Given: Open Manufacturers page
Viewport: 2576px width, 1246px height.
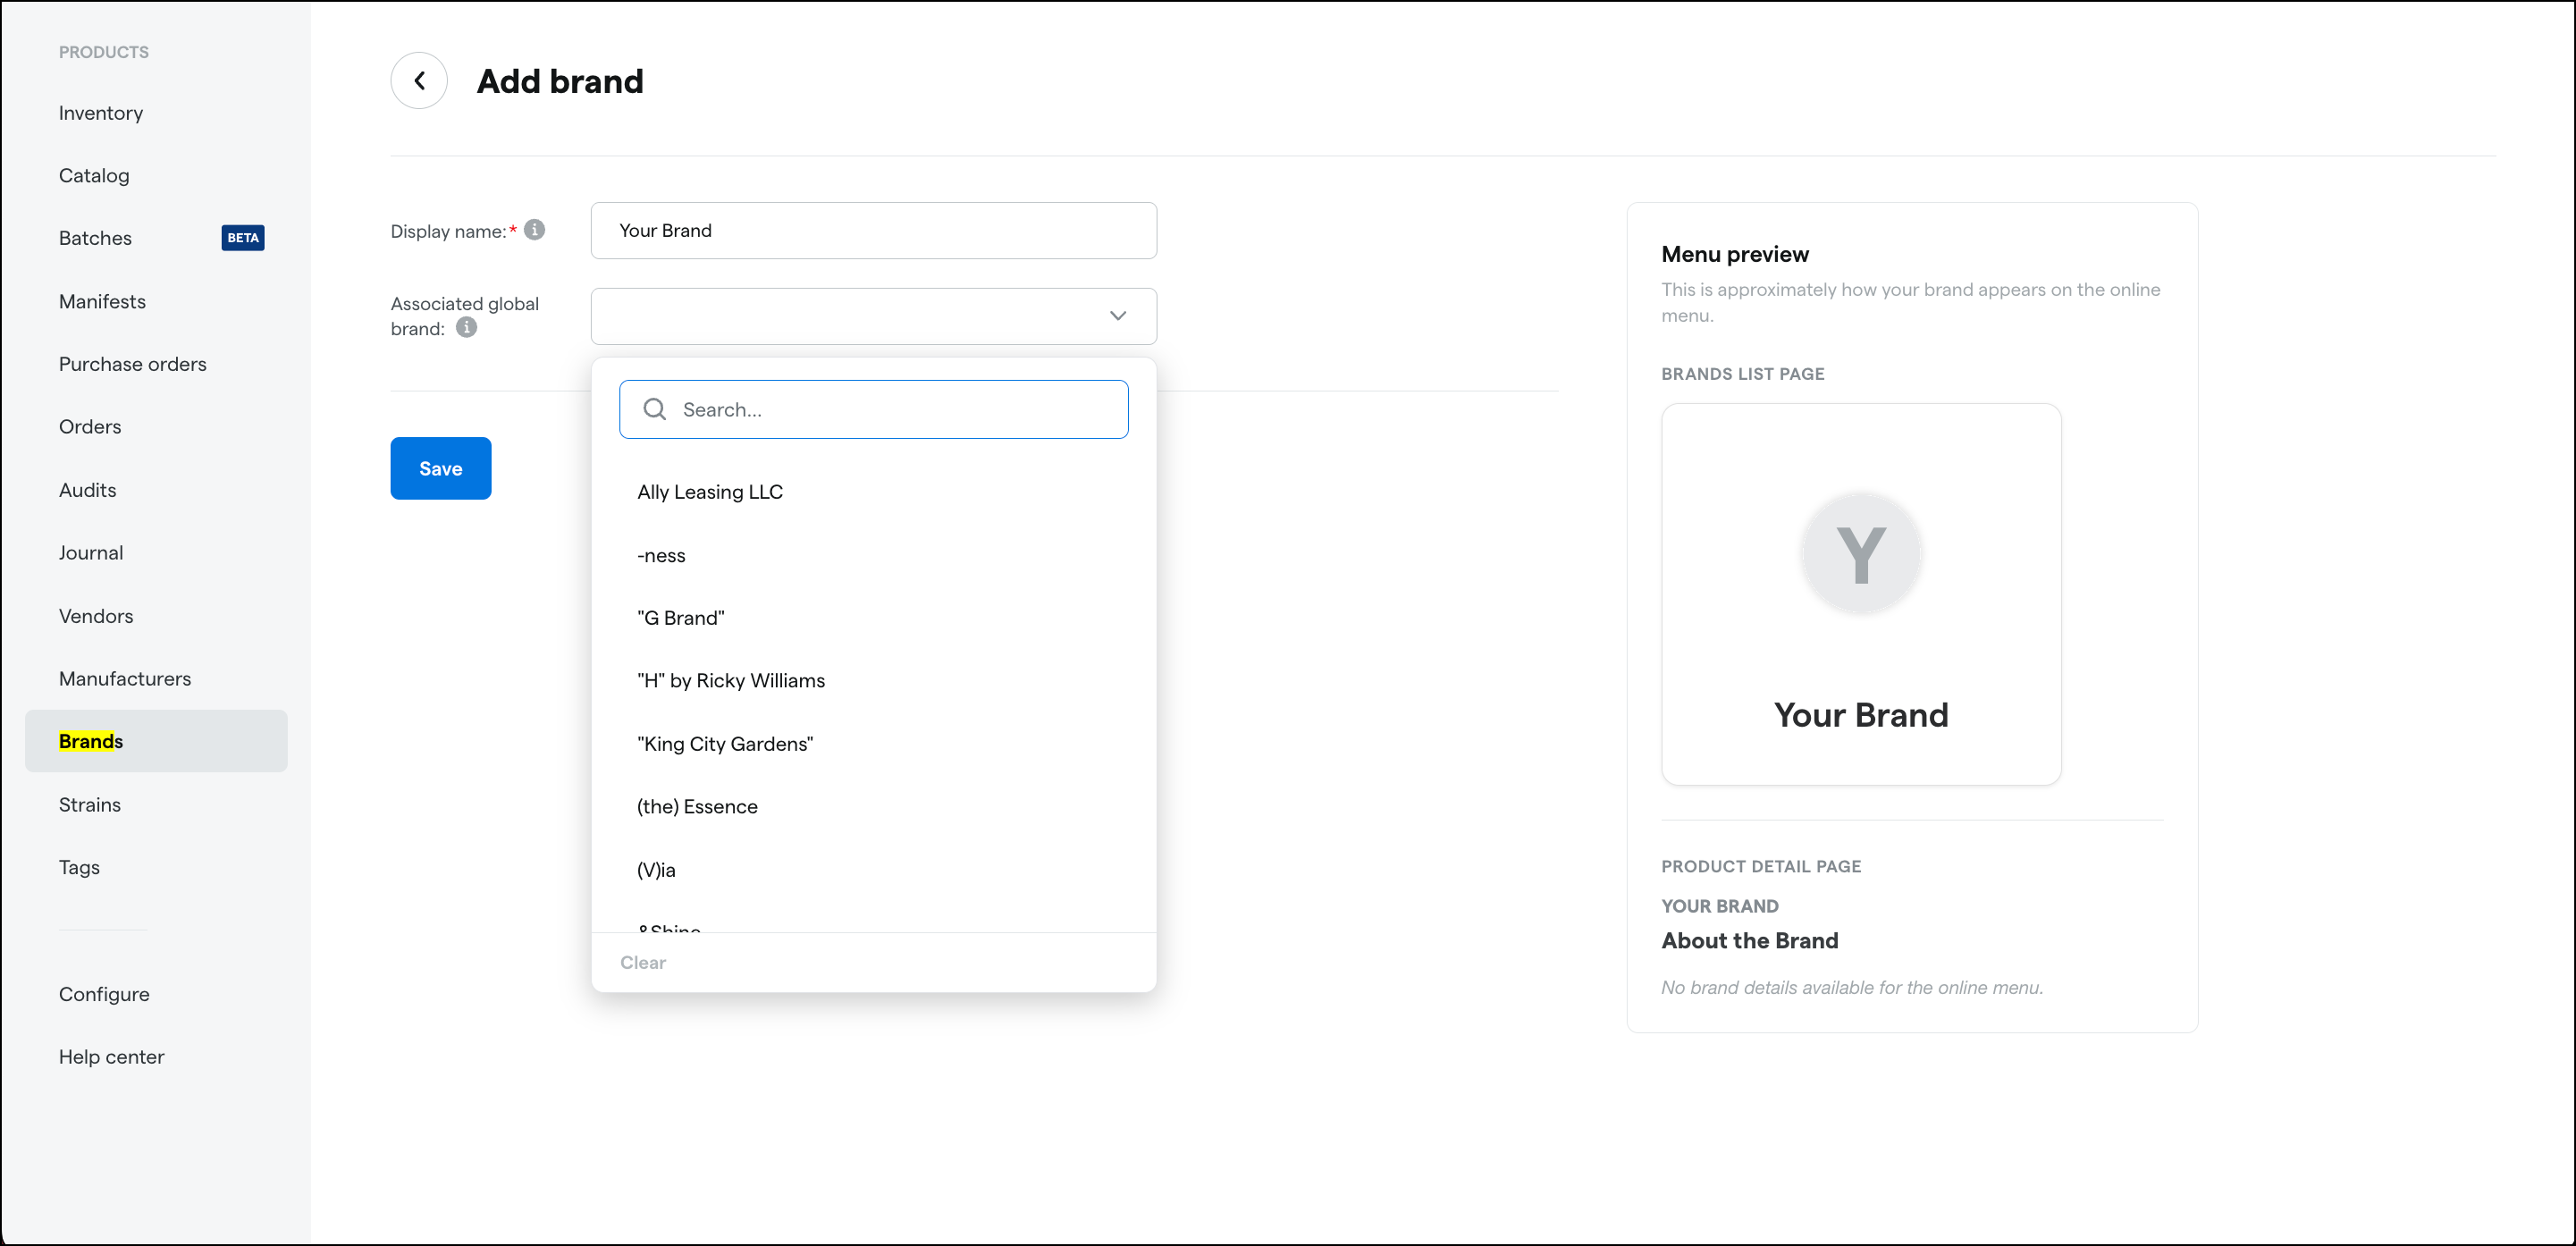Looking at the screenshot, I should click(x=125, y=679).
